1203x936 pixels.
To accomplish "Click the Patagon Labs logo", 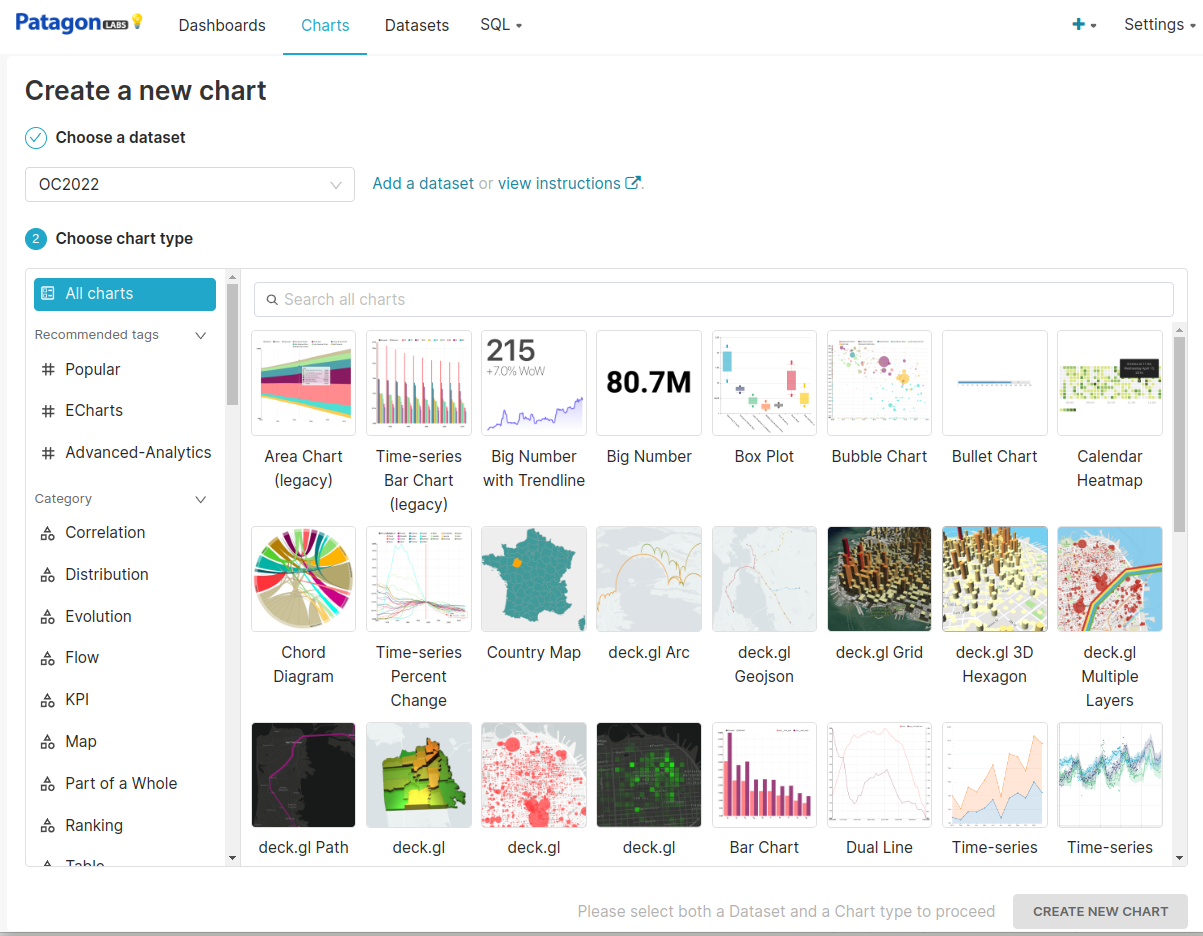I will [x=80, y=24].
